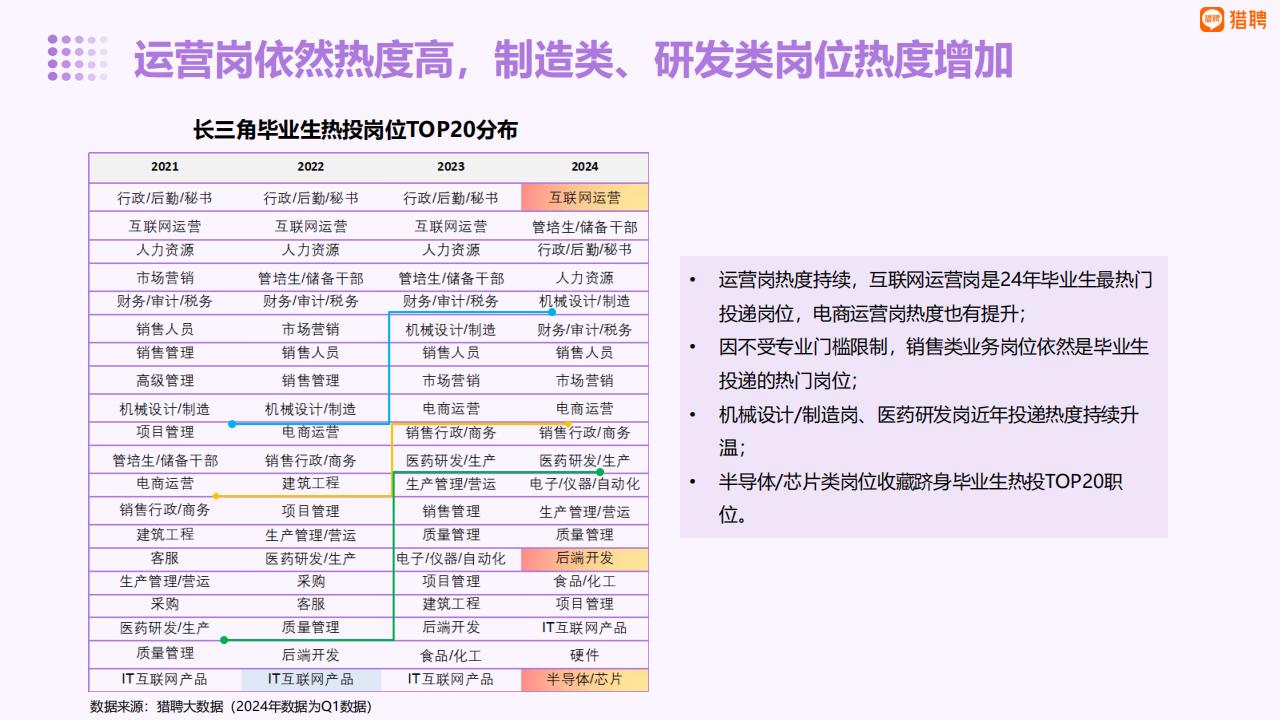
Task: Click 食品/化工 in the 2024 column
Action: click(x=585, y=581)
